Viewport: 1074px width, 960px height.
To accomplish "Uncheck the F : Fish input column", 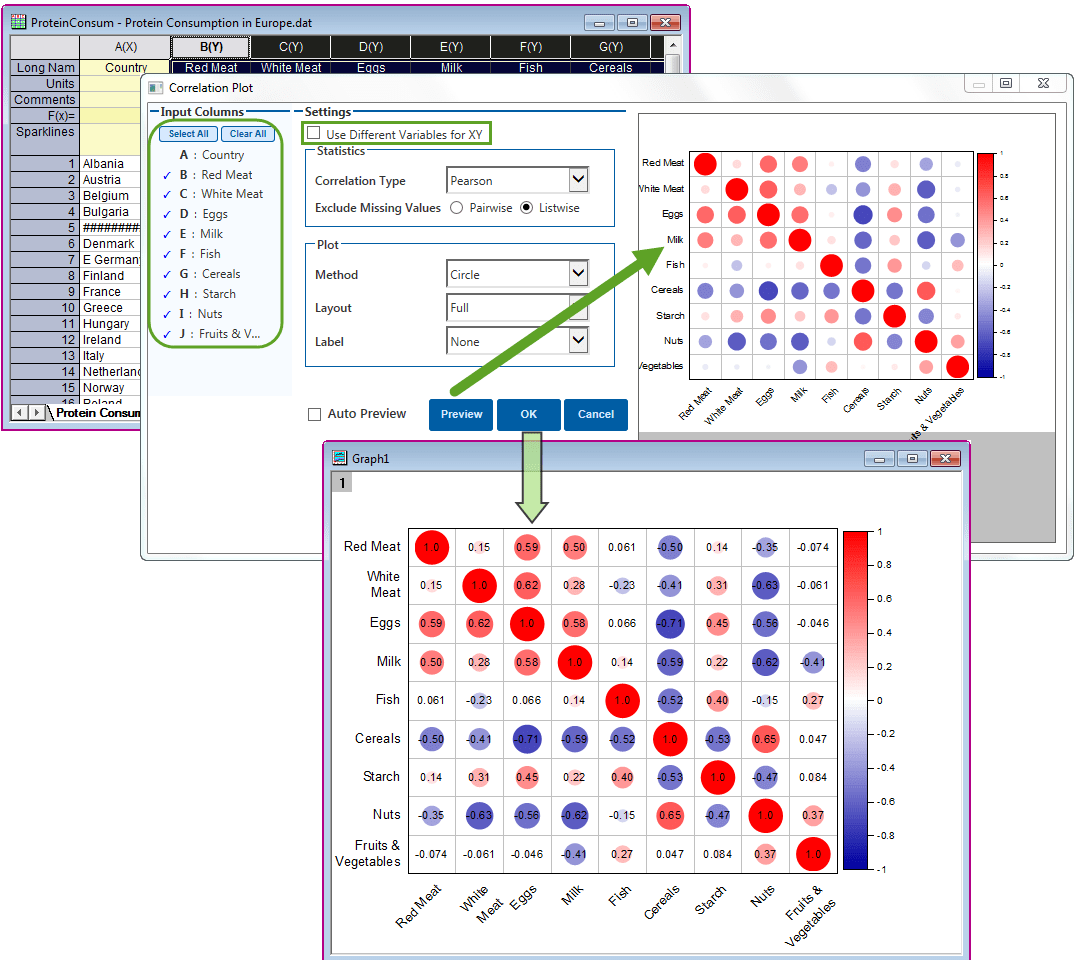I will click(168, 254).
